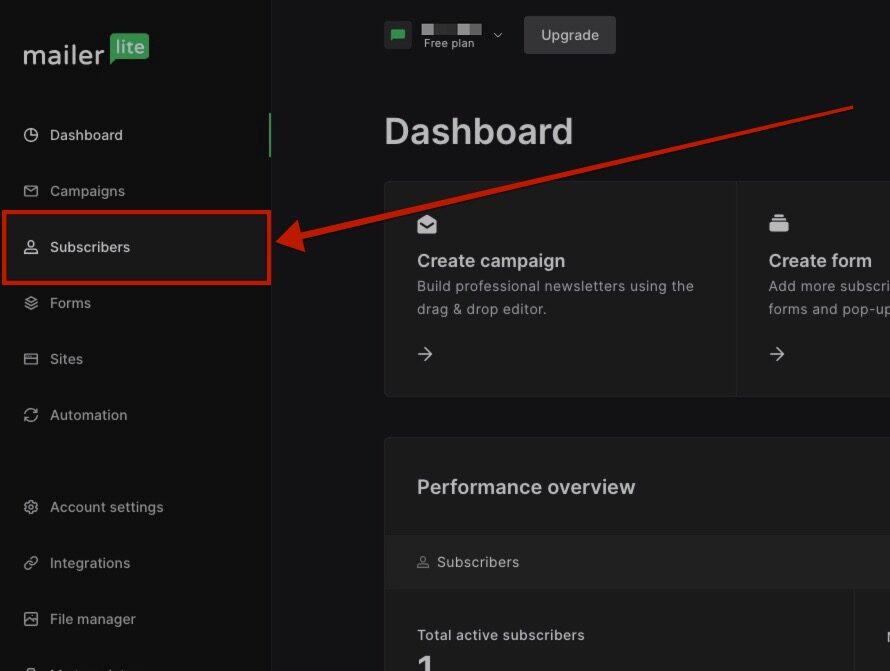Image resolution: width=890 pixels, height=671 pixels.
Task: Click the Account settings gear icon
Action: (31, 507)
